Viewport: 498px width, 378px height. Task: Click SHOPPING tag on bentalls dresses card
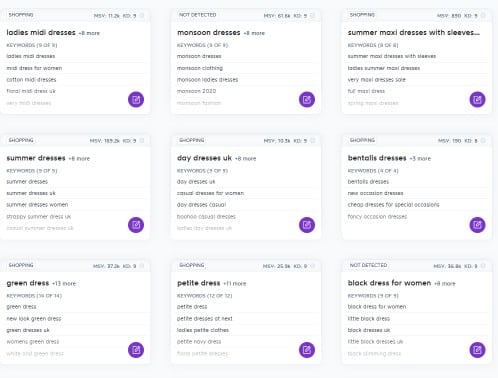pyautogui.click(x=362, y=140)
